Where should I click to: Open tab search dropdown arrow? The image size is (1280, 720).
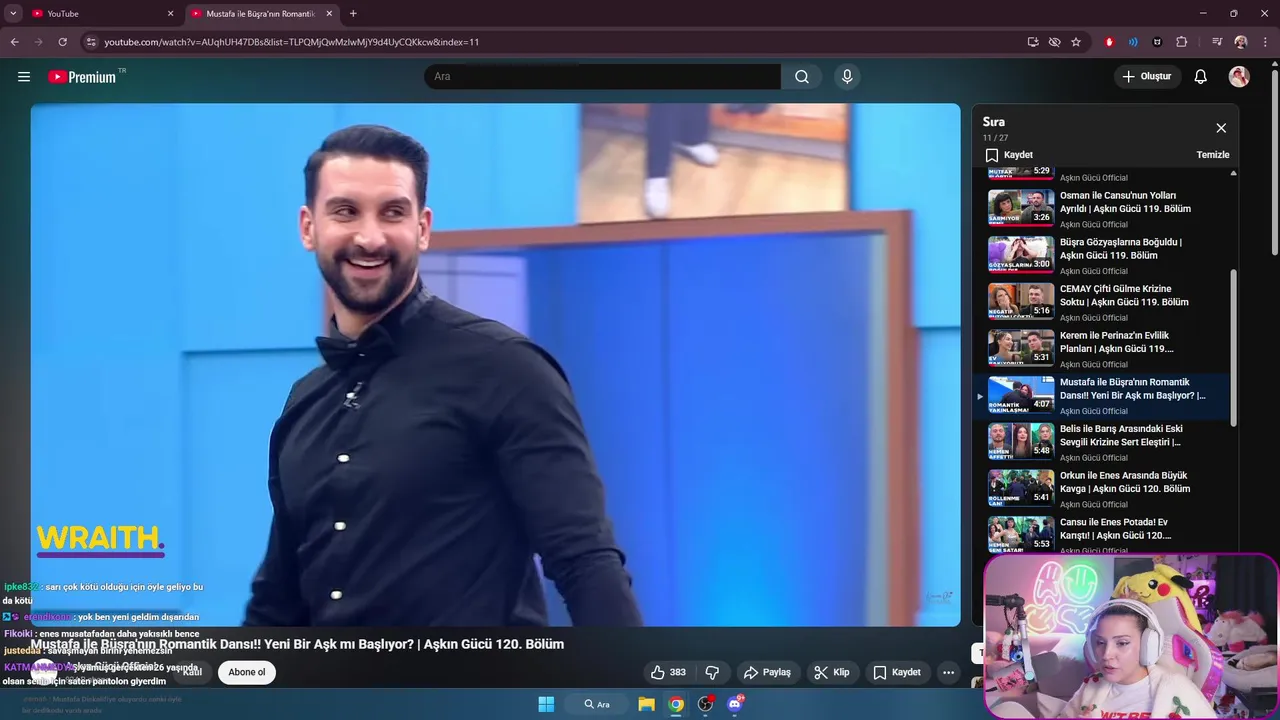13,14
